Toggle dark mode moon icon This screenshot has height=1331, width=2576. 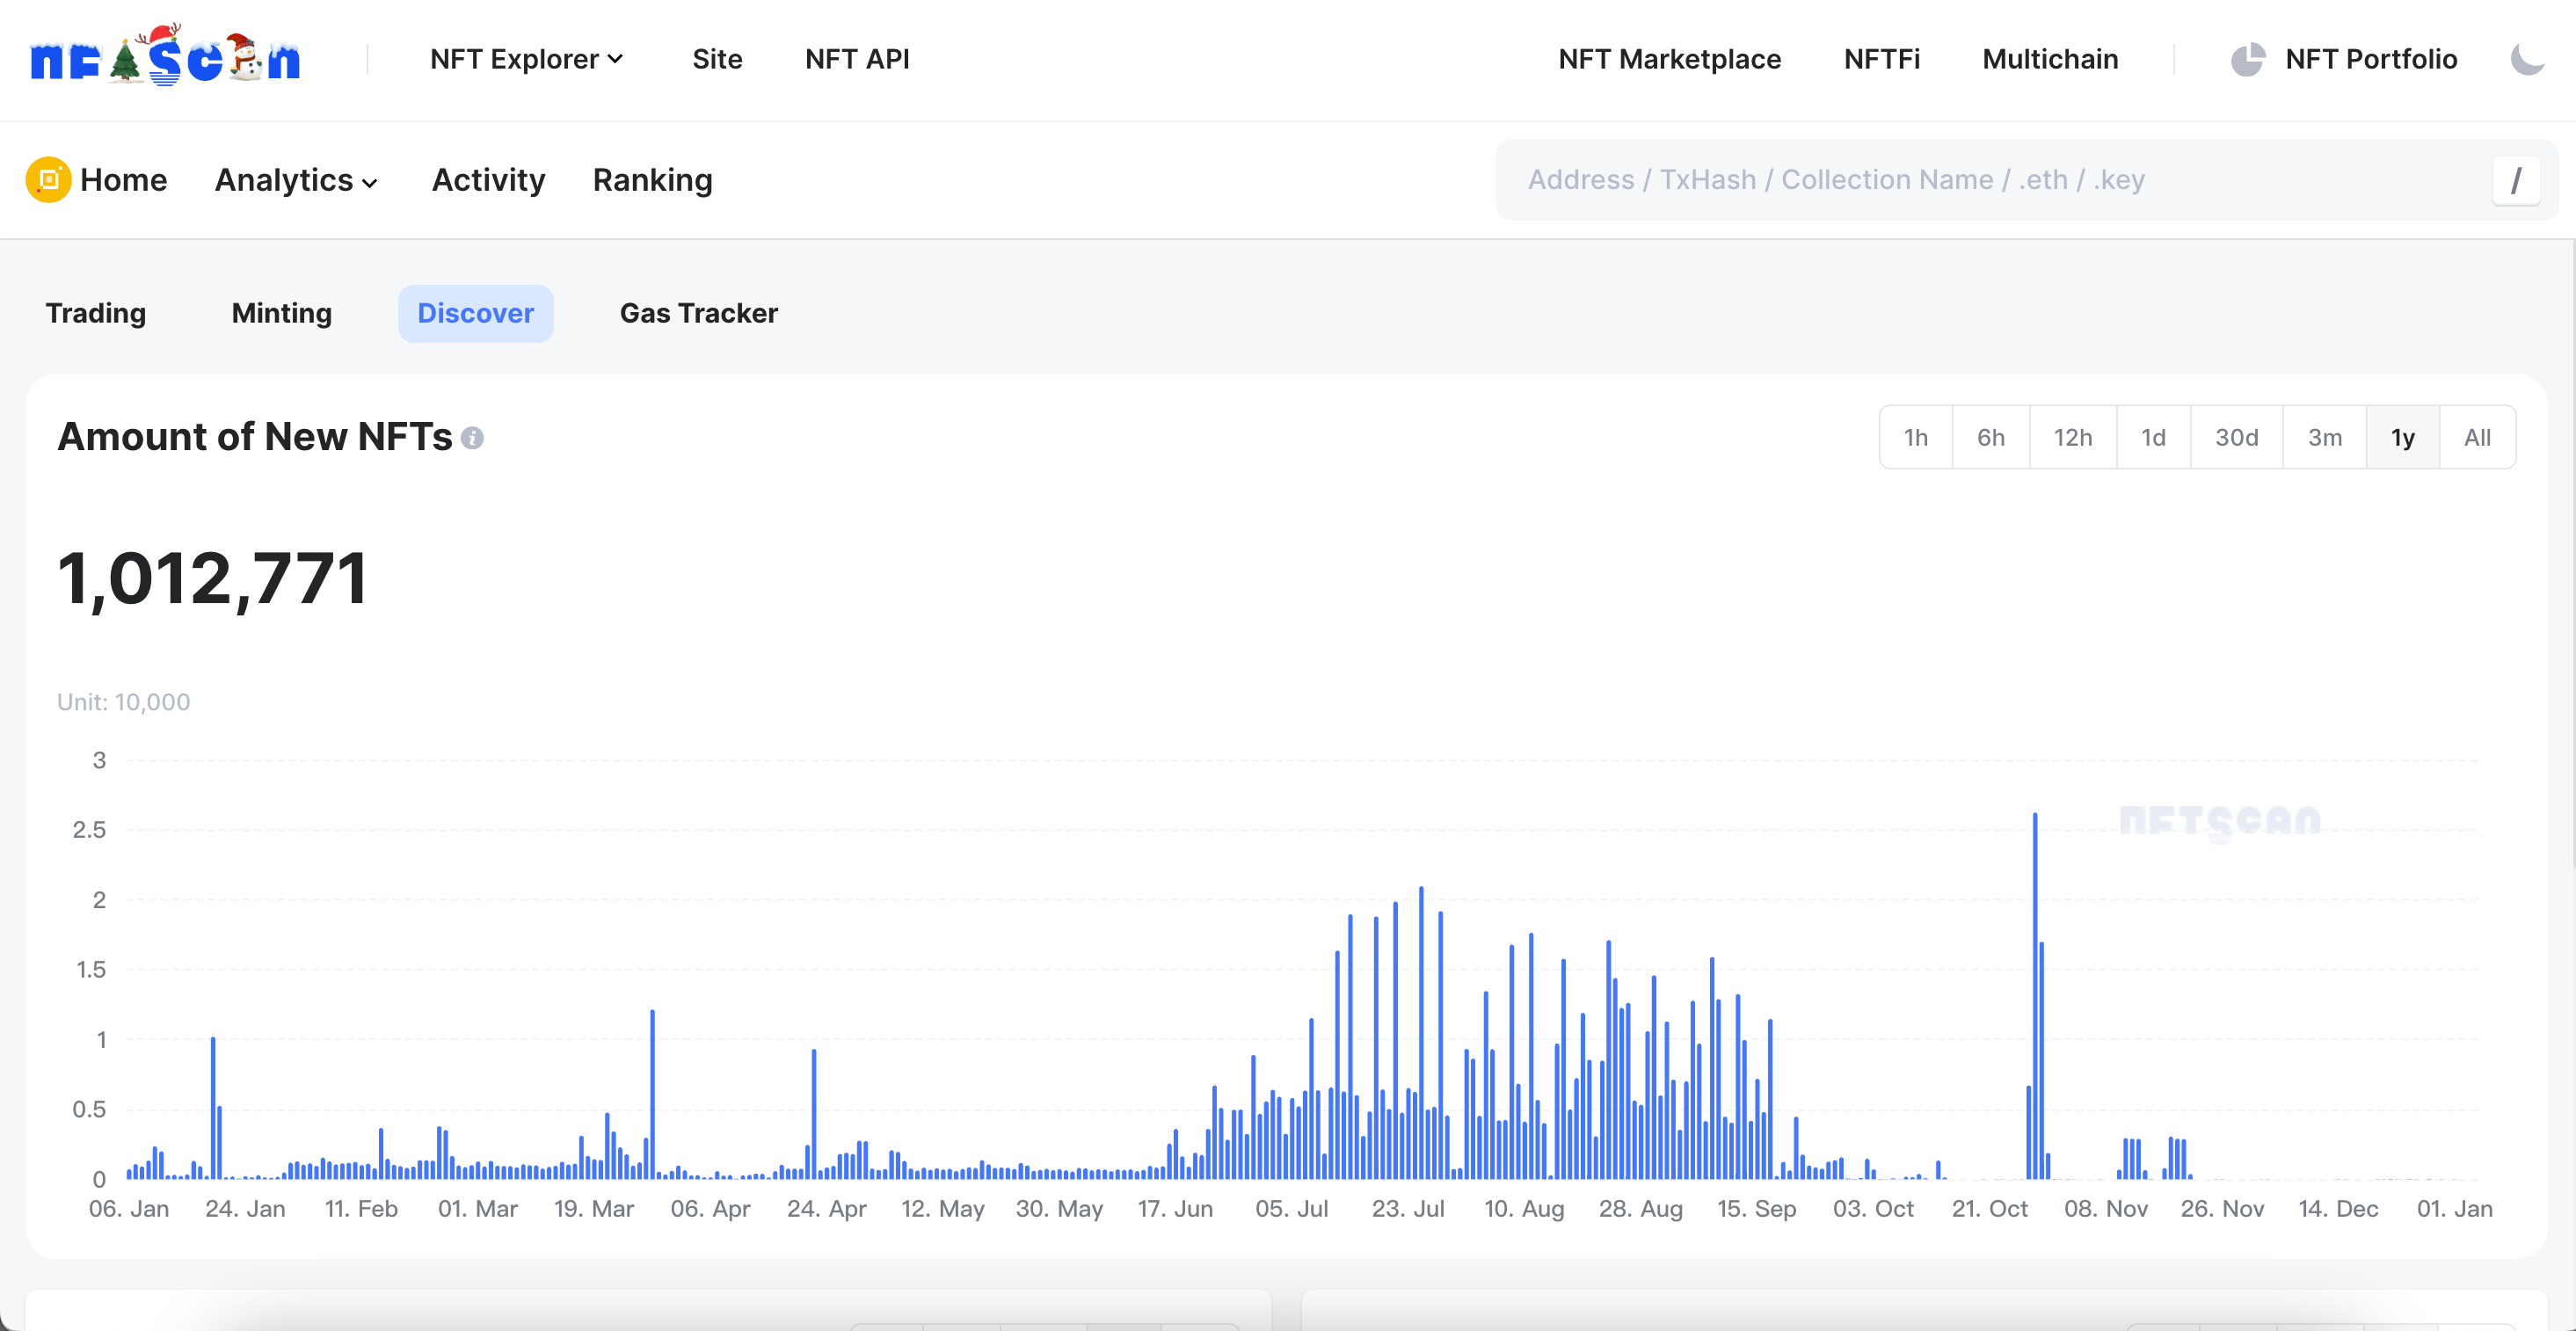[2526, 59]
